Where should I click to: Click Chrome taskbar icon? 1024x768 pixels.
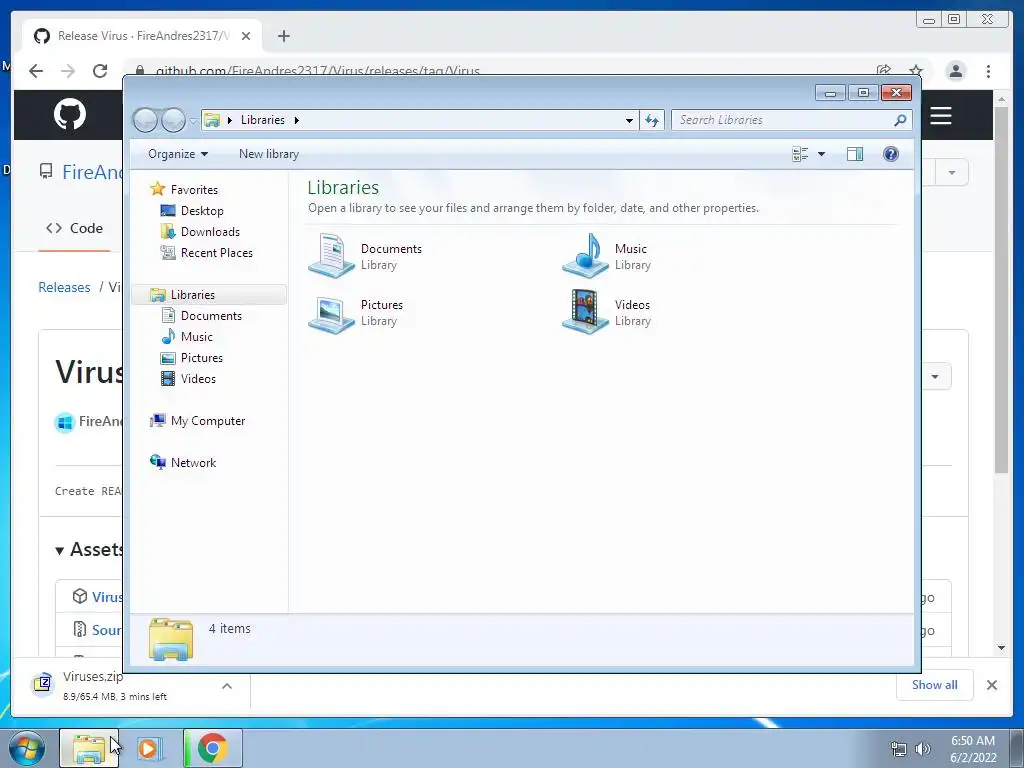click(x=213, y=748)
